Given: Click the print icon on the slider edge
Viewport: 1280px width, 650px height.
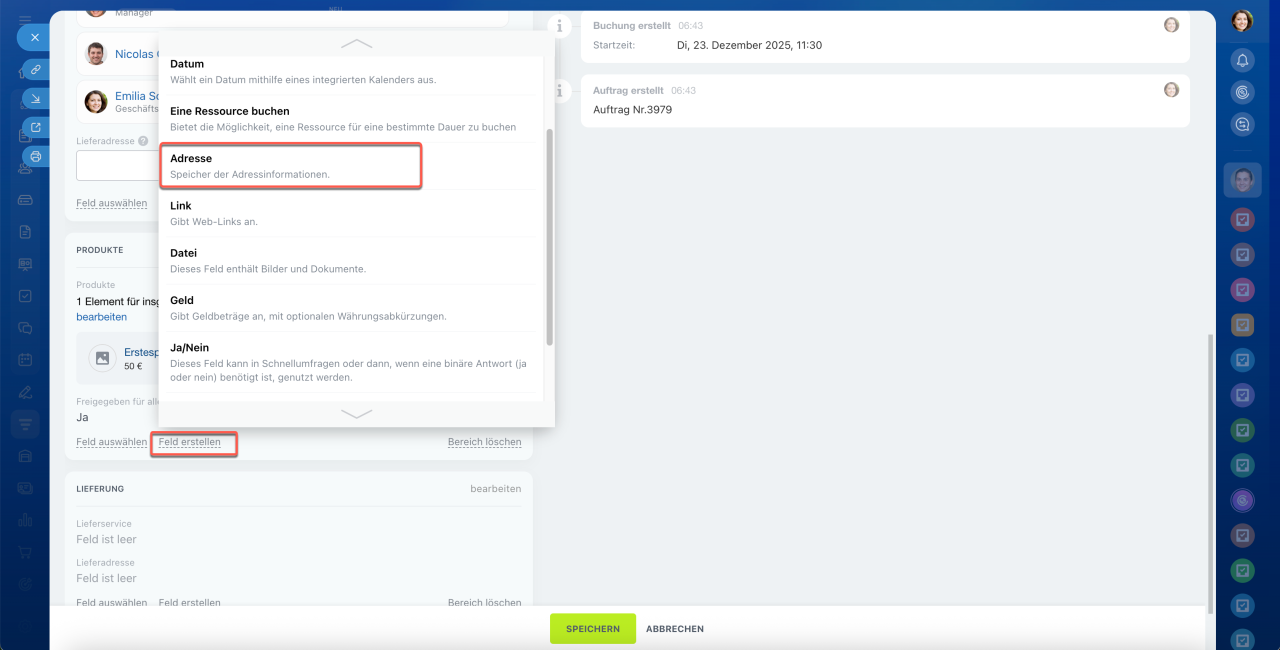Looking at the screenshot, I should pos(35,156).
